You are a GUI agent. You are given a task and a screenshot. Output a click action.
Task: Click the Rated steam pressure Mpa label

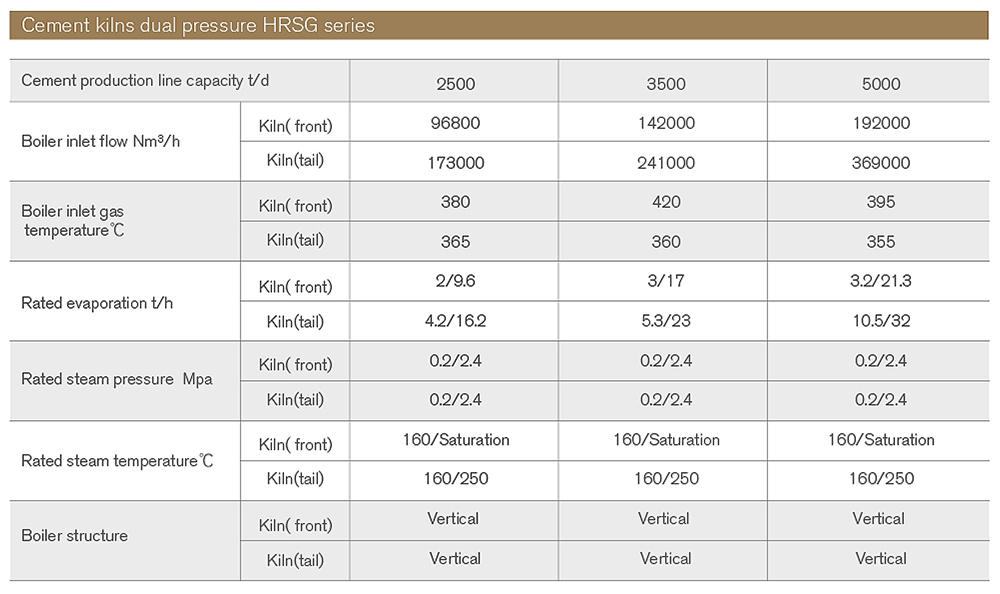coord(117,379)
